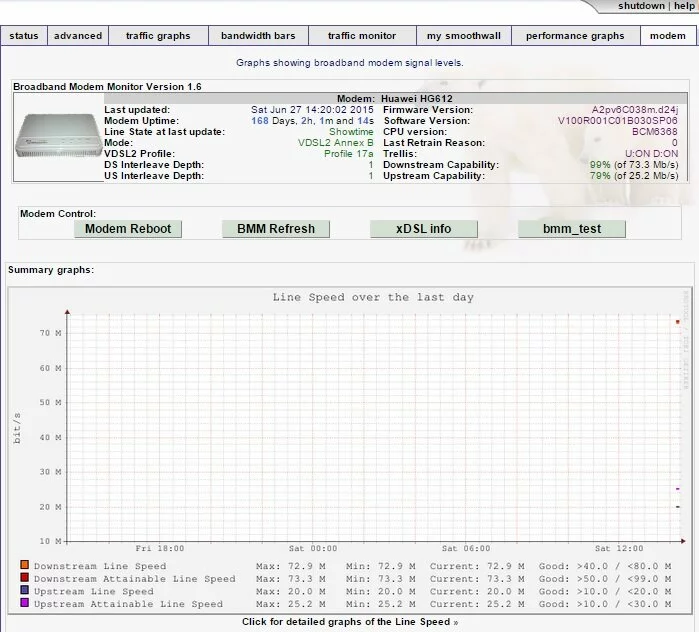Open the traffic graphs tab
The height and width of the screenshot is (632, 699).
pyautogui.click(x=158, y=36)
